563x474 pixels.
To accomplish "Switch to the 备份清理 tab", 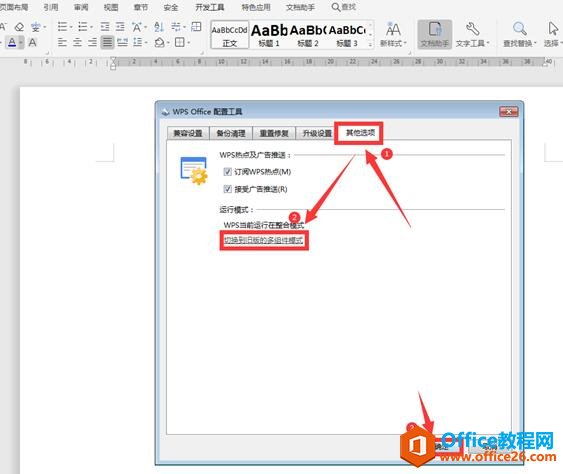I will click(231, 134).
